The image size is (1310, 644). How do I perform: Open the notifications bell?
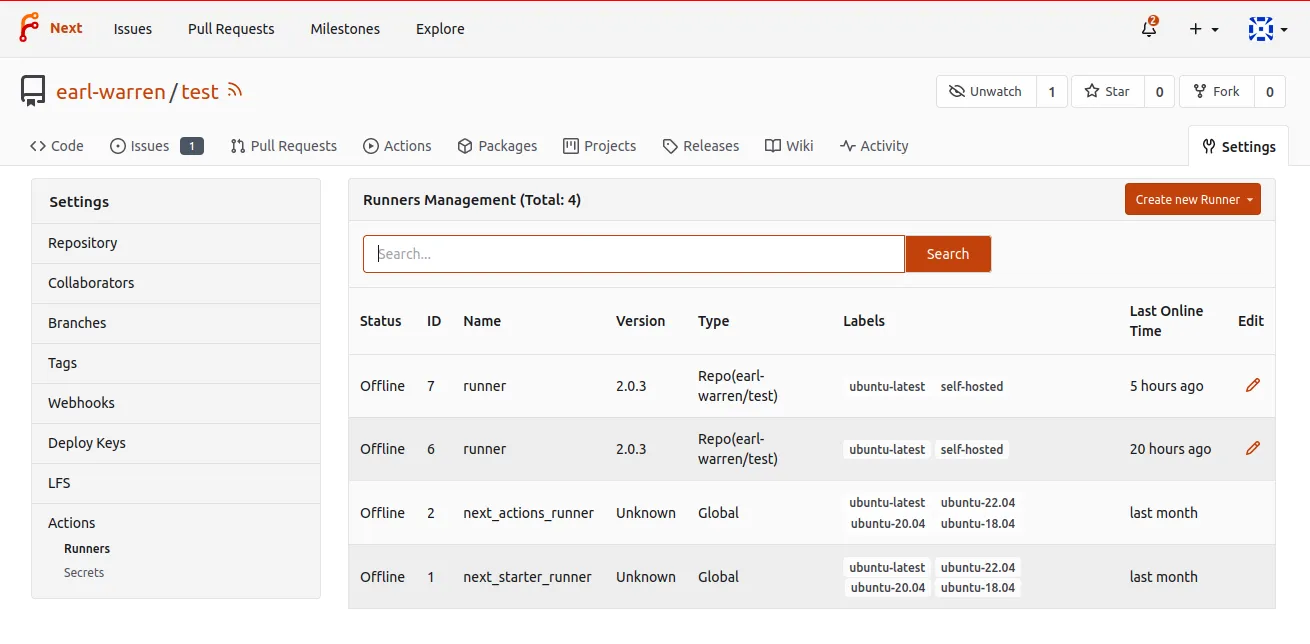coord(1149,29)
